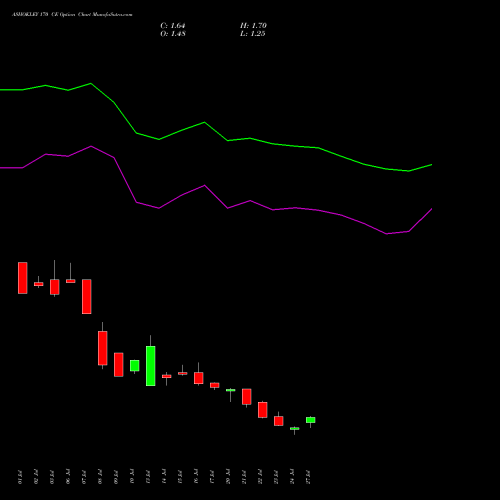The height and width of the screenshot is (500, 500).
Task: Click the low value L: 1.25
Action: point(253,34)
